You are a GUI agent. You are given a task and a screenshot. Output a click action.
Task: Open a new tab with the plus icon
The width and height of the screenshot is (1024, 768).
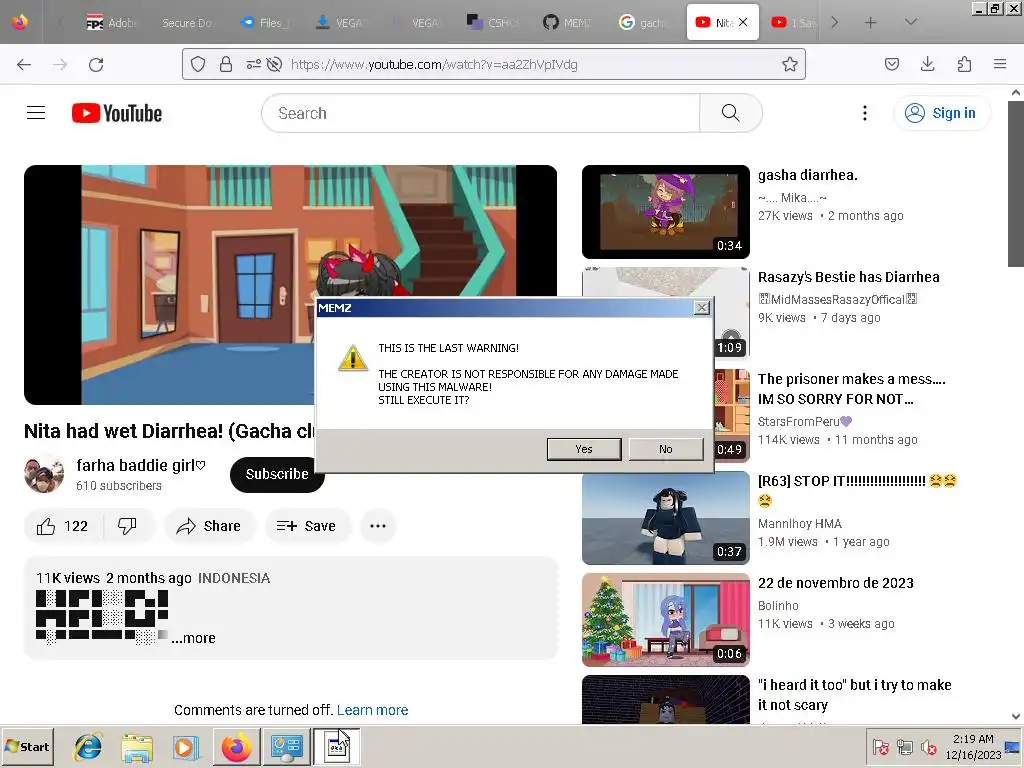tap(871, 23)
